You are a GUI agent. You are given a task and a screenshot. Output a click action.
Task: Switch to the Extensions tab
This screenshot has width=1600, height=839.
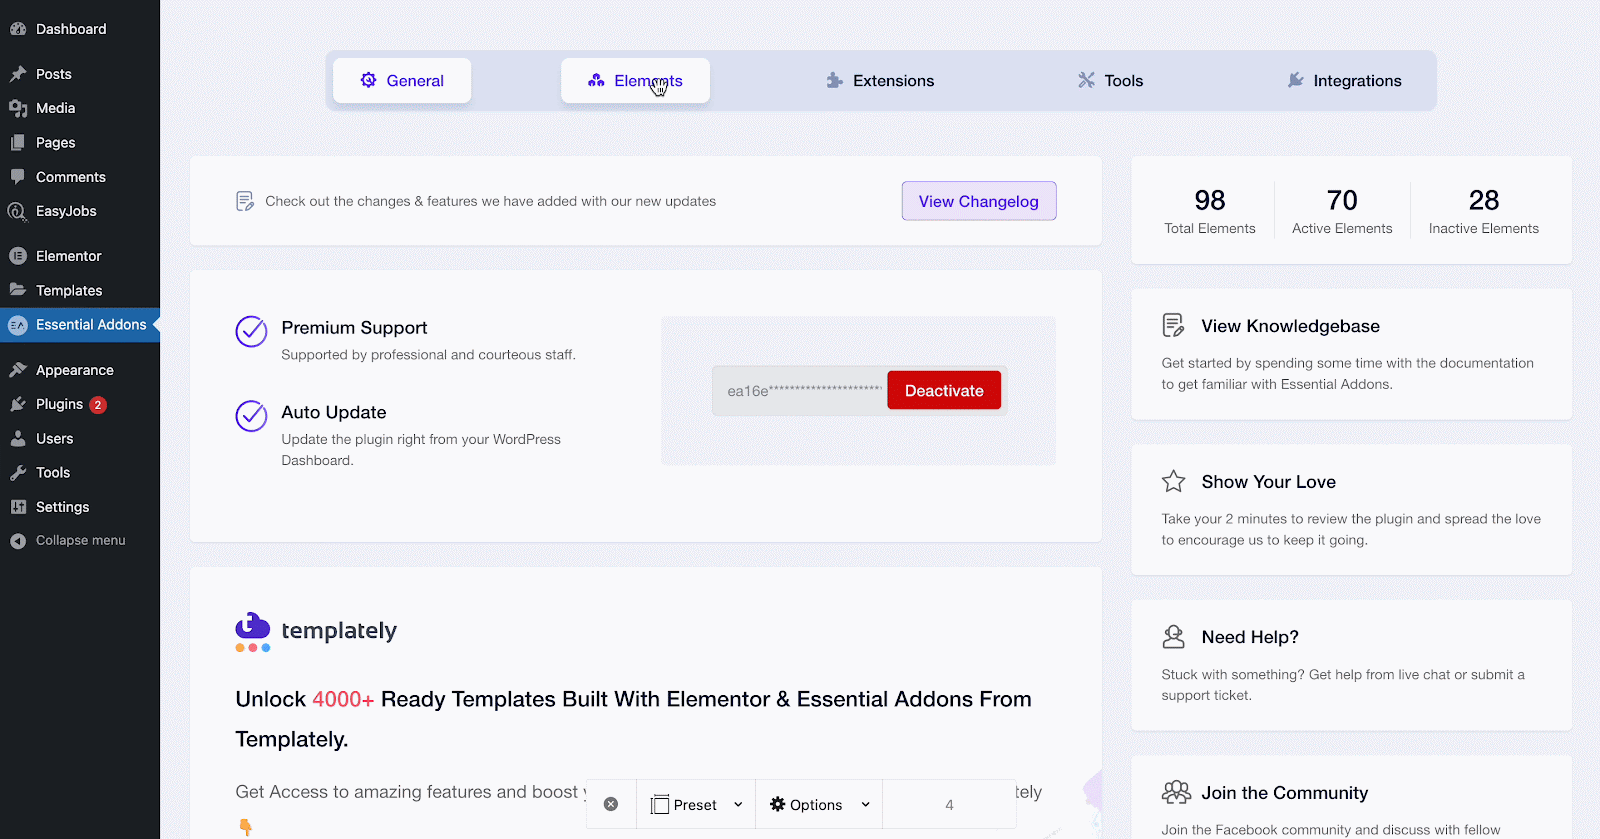pyautogui.click(x=880, y=81)
